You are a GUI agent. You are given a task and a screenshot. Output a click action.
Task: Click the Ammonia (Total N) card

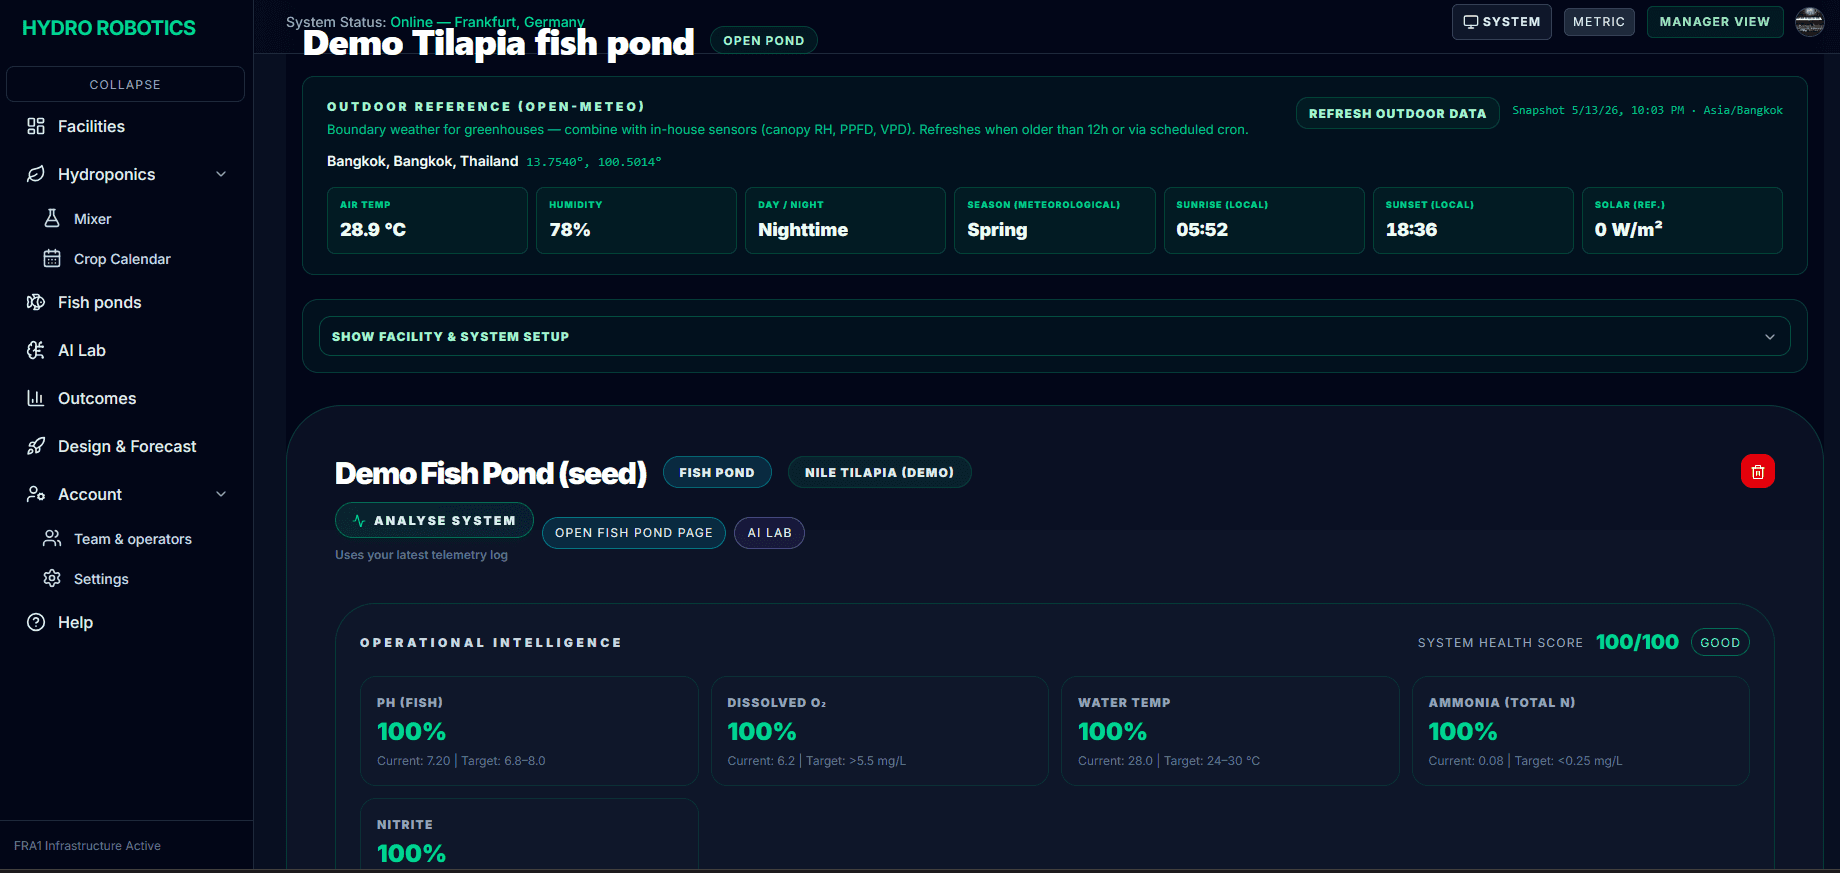[1581, 731]
